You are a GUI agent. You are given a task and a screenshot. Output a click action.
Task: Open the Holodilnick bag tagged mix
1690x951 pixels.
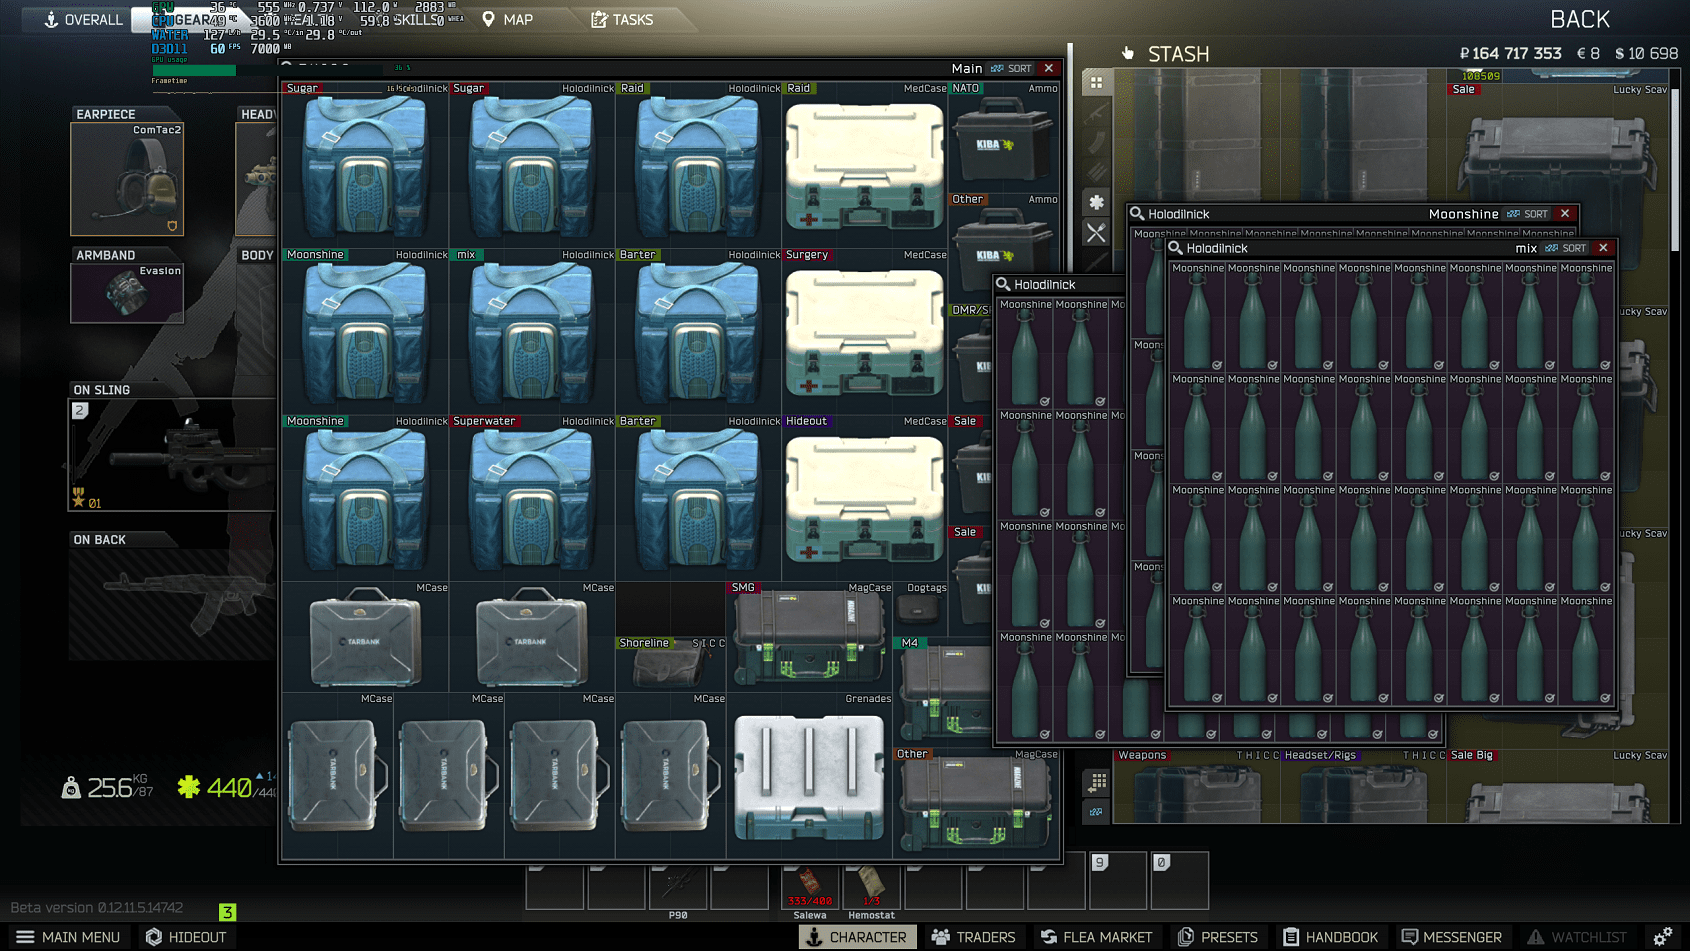532,331
